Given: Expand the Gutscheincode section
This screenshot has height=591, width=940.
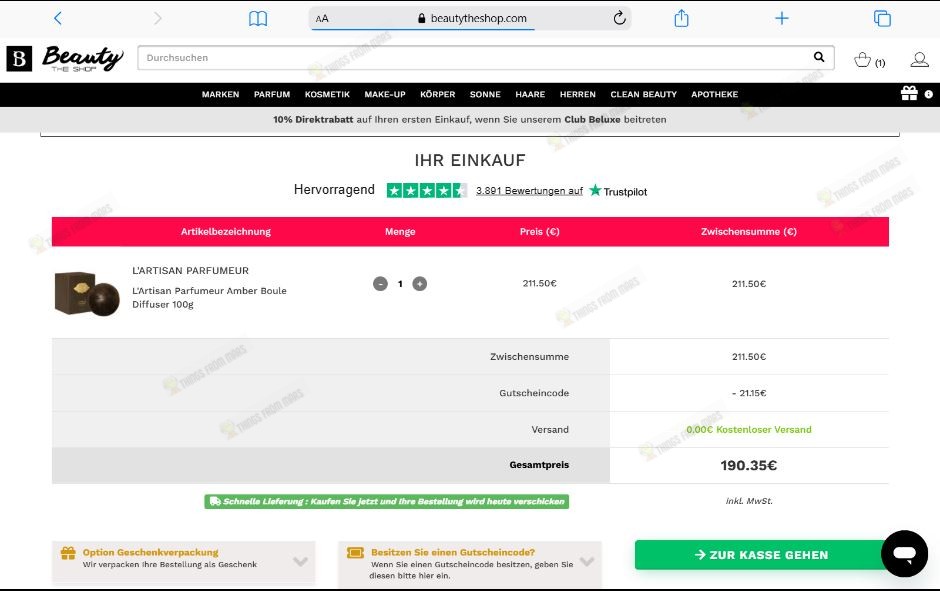Looking at the screenshot, I should [585, 561].
